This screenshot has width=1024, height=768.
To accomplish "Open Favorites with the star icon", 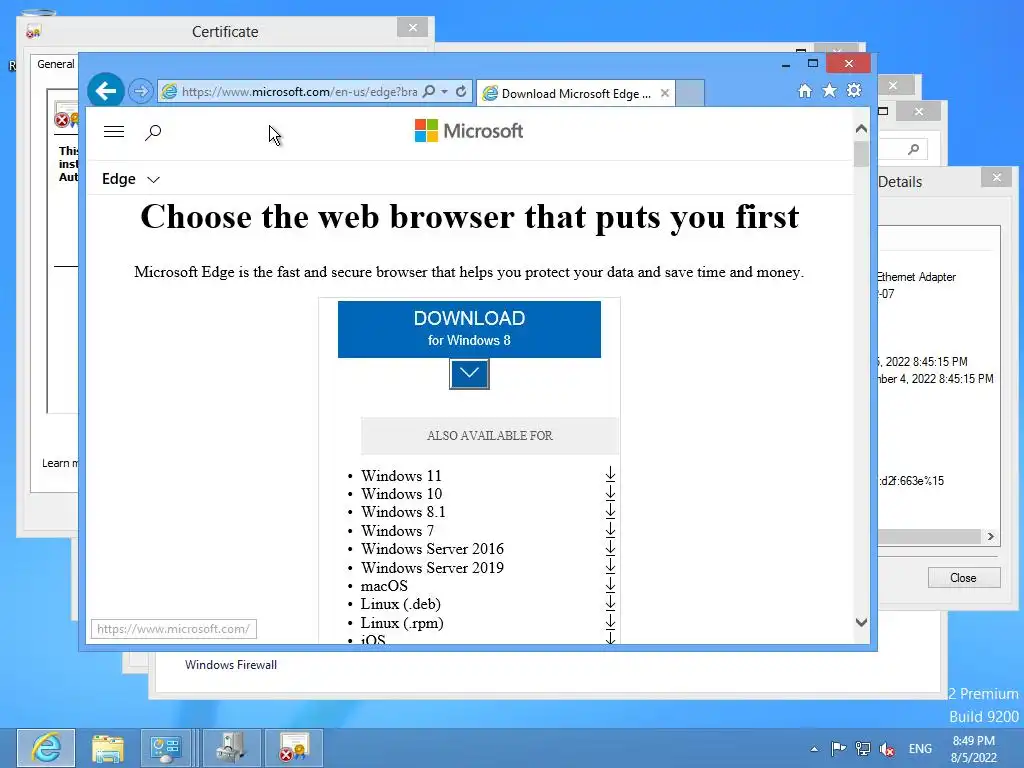I will (829, 90).
